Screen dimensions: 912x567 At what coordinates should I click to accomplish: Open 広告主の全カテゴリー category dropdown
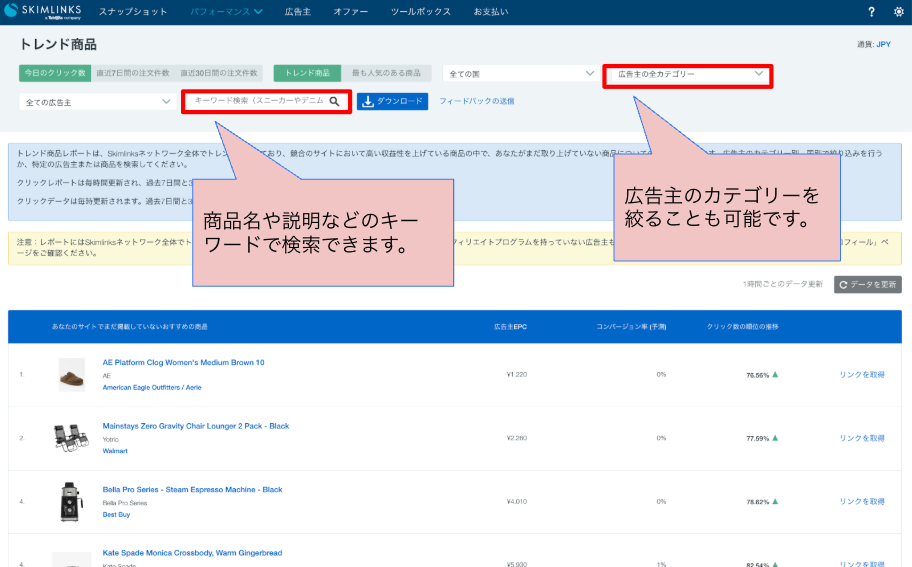click(x=688, y=74)
